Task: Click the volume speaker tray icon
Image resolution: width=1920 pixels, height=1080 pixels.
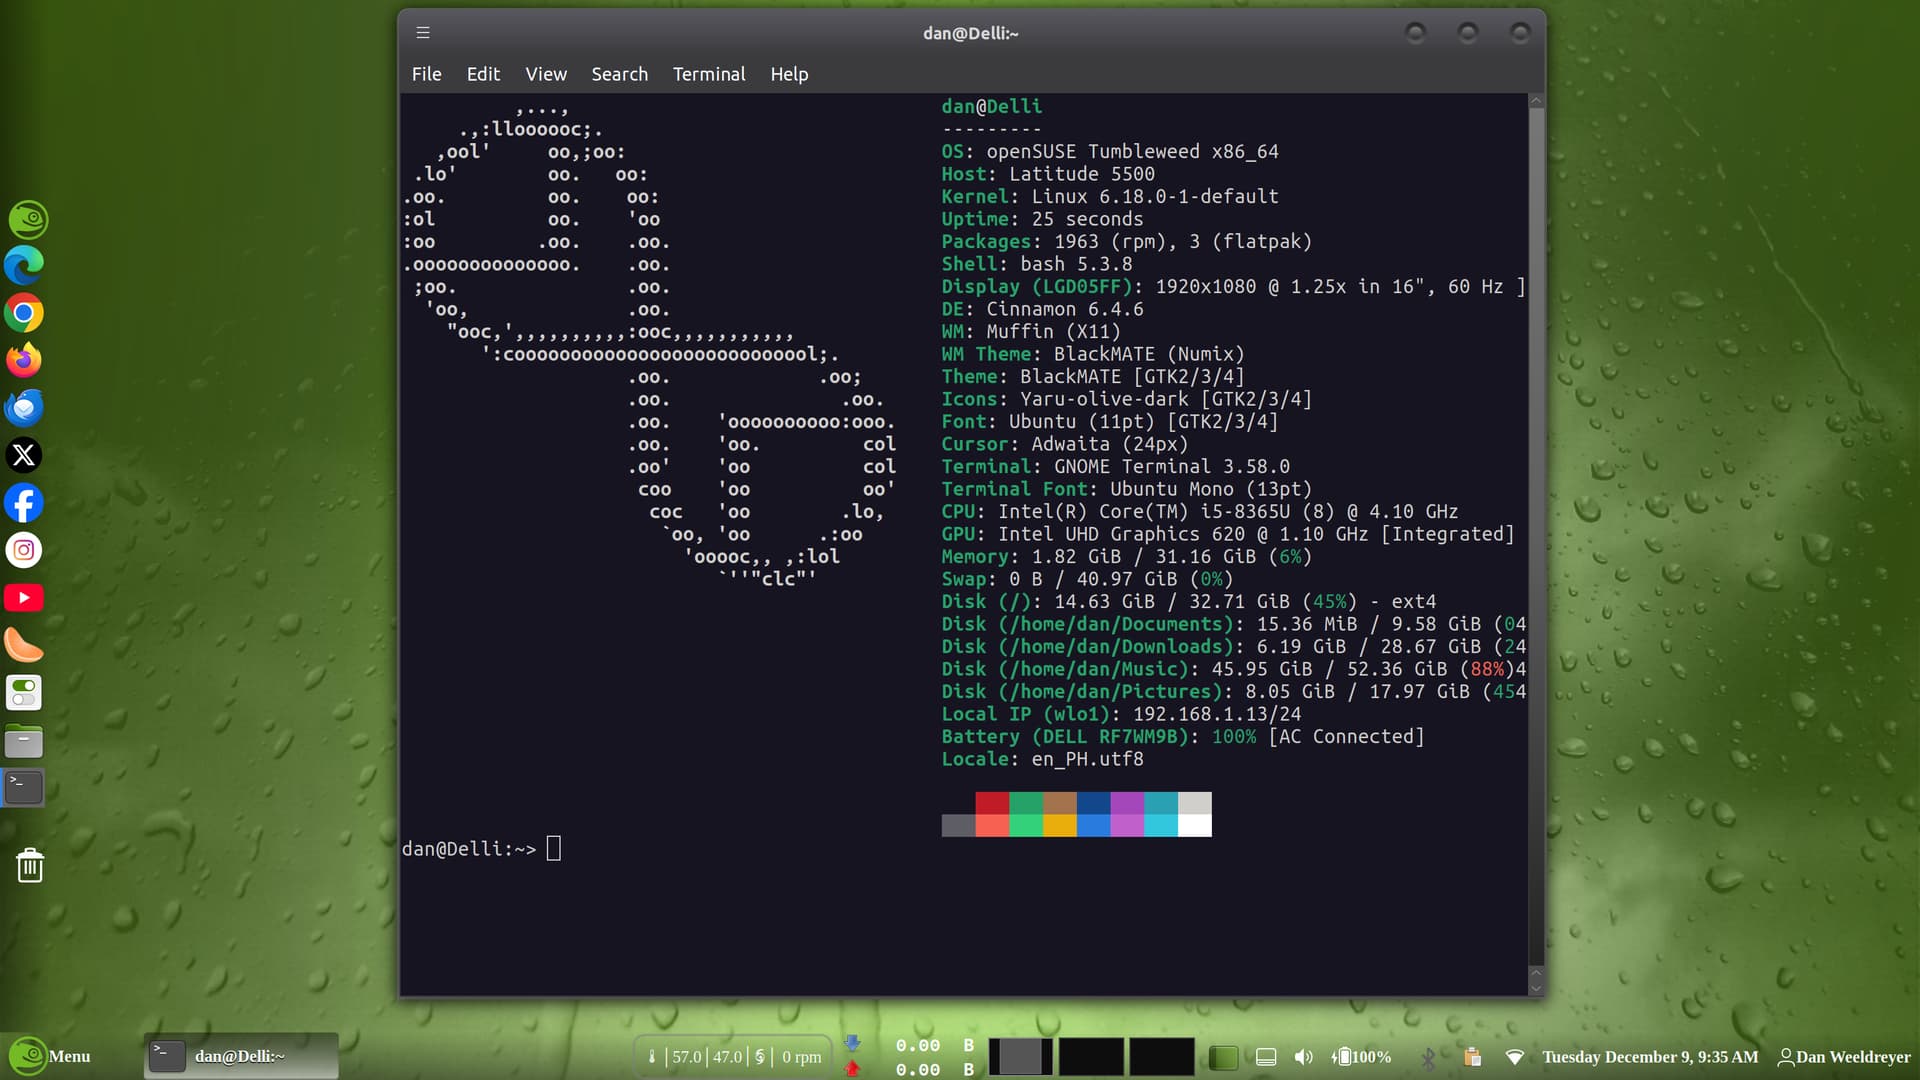Action: pyautogui.click(x=1303, y=1057)
